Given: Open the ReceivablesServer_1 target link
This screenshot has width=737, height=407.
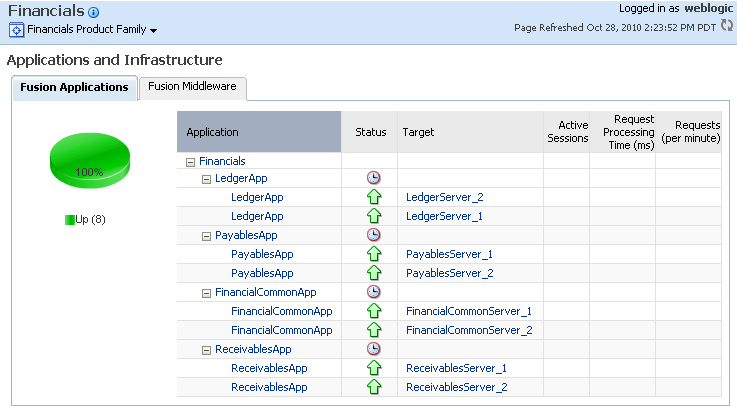Looking at the screenshot, I should [456, 368].
